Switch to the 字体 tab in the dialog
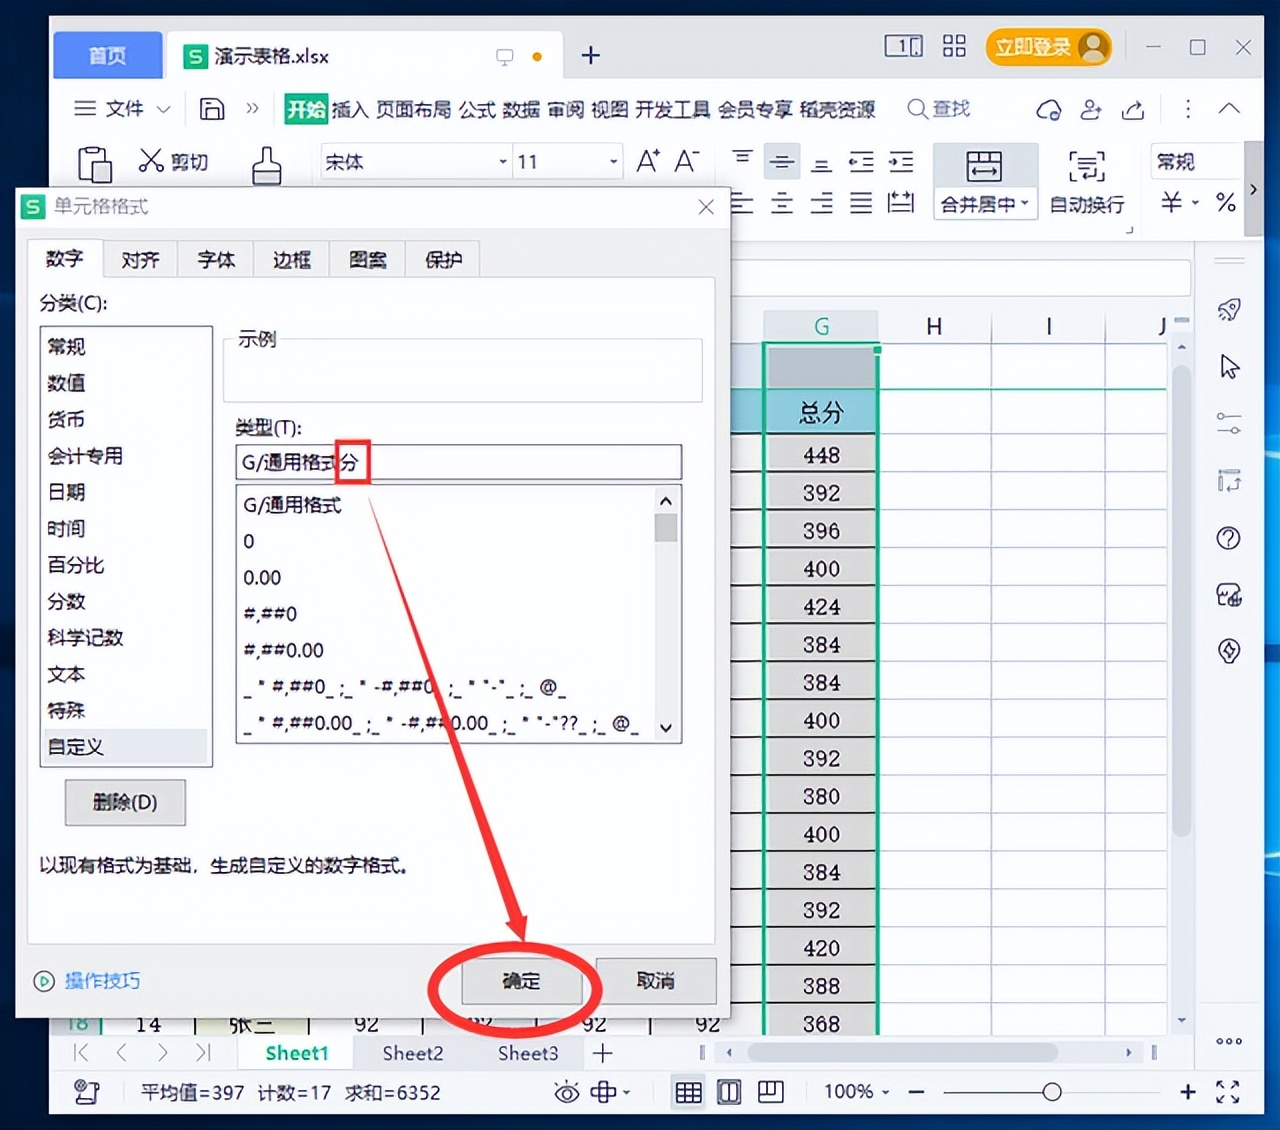This screenshot has height=1130, width=1280. [215, 259]
